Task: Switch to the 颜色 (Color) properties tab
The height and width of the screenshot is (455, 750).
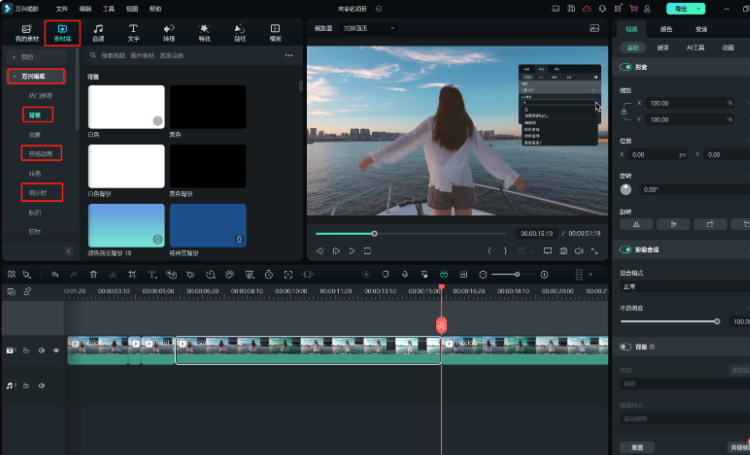Action: [x=665, y=29]
